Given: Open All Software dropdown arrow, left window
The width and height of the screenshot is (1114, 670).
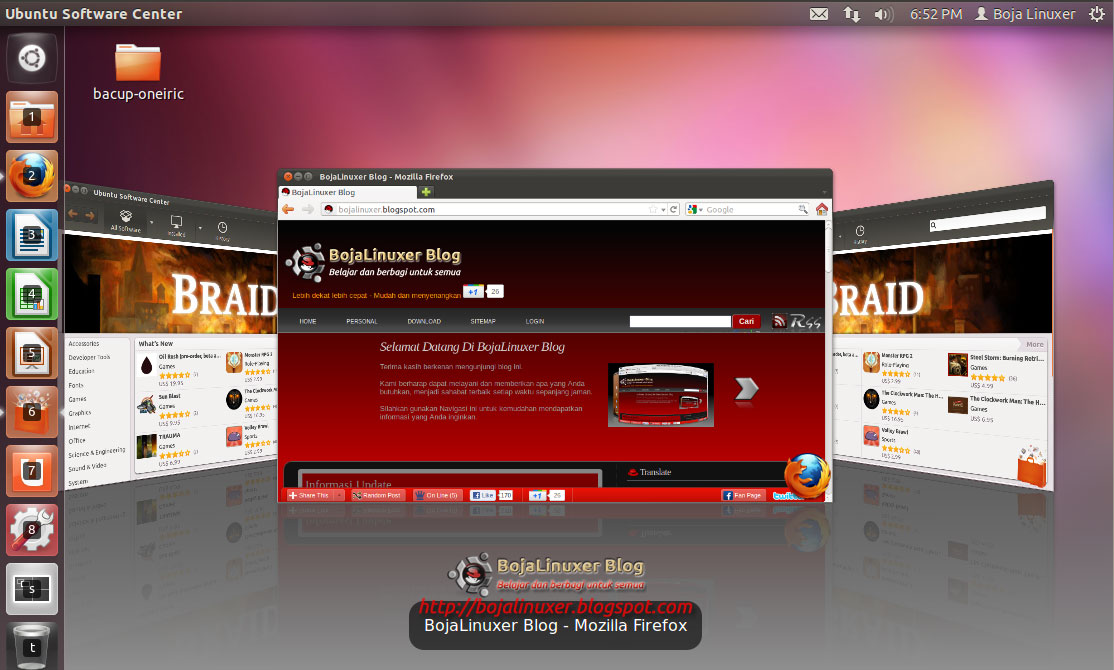Looking at the screenshot, I should click(151, 222).
